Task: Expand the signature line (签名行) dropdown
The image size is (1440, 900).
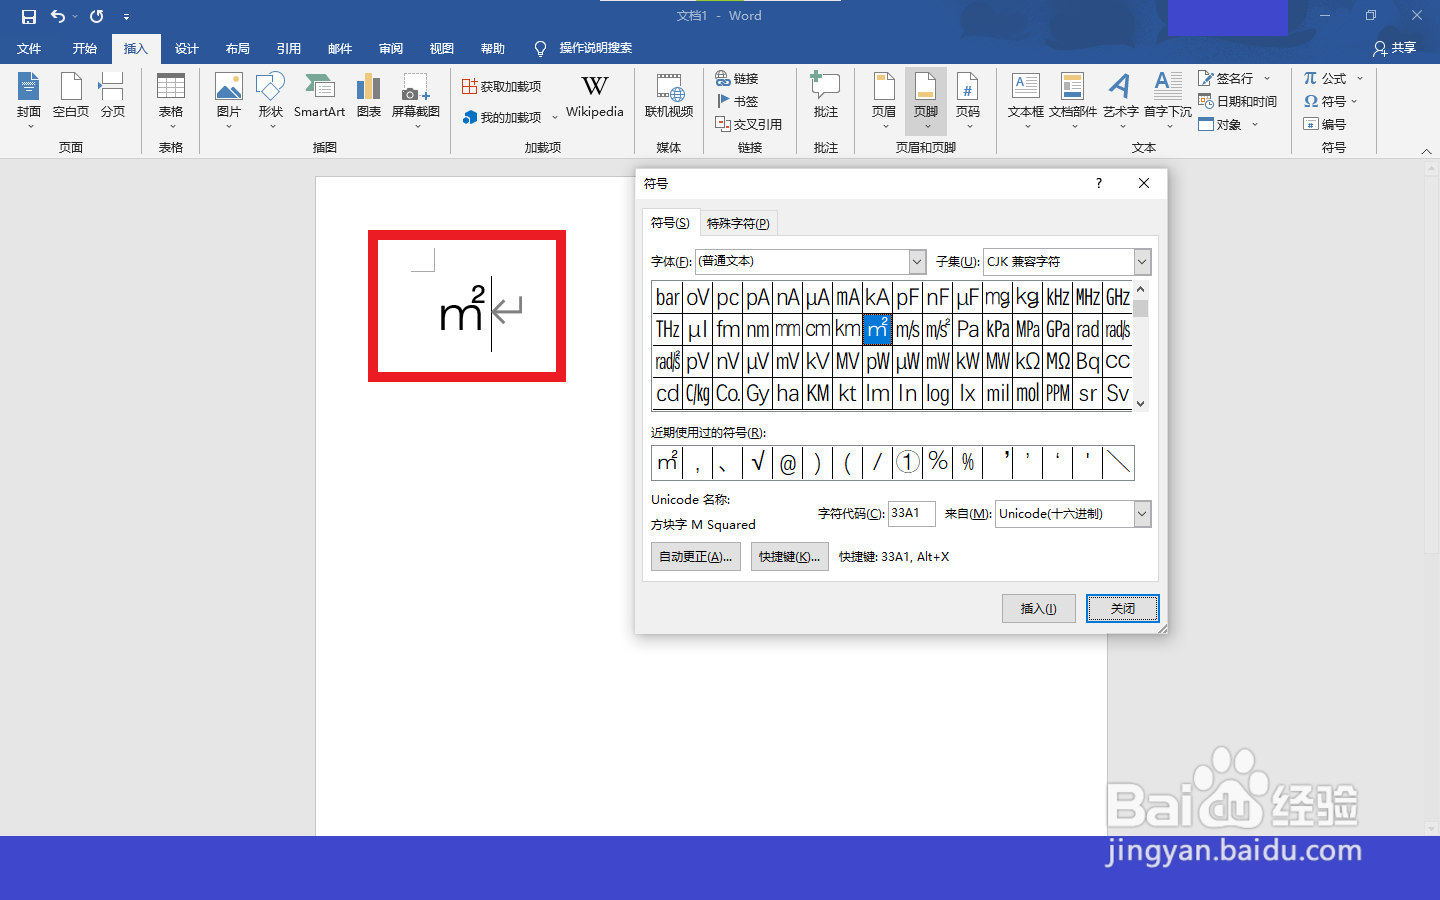Action: click(x=1267, y=78)
